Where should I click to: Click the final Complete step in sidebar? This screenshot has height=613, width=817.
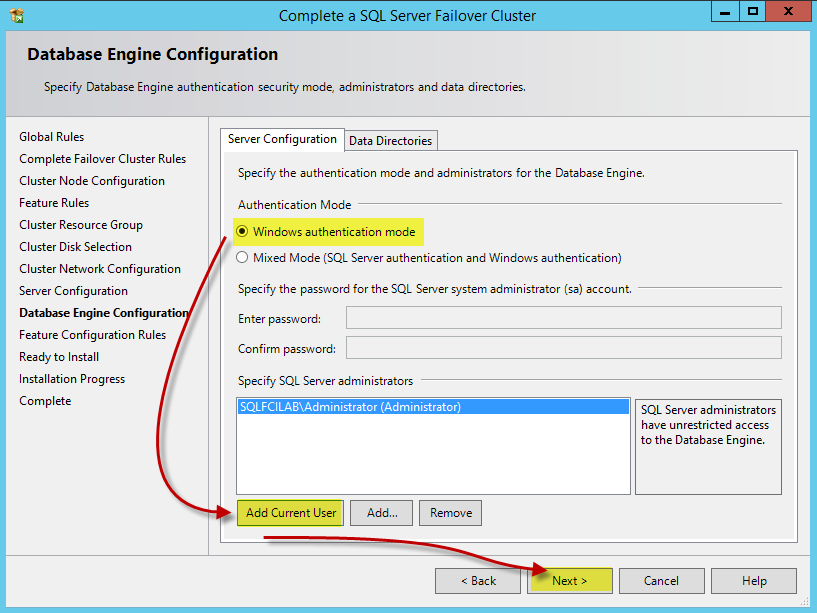coord(45,401)
